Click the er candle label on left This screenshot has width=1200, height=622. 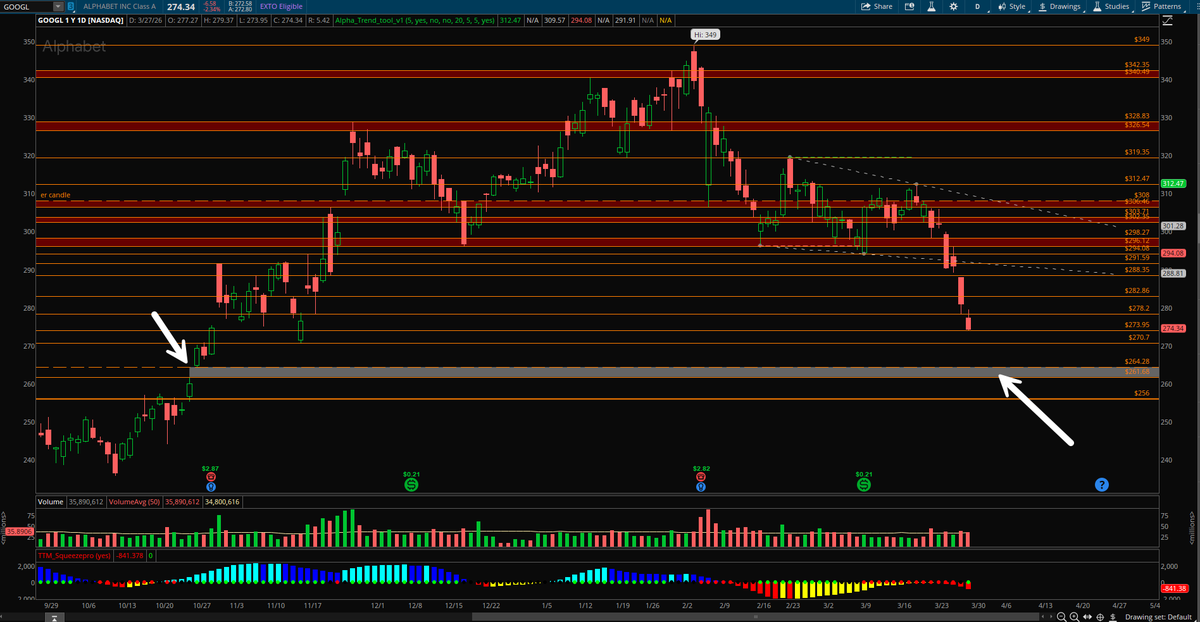[55, 194]
